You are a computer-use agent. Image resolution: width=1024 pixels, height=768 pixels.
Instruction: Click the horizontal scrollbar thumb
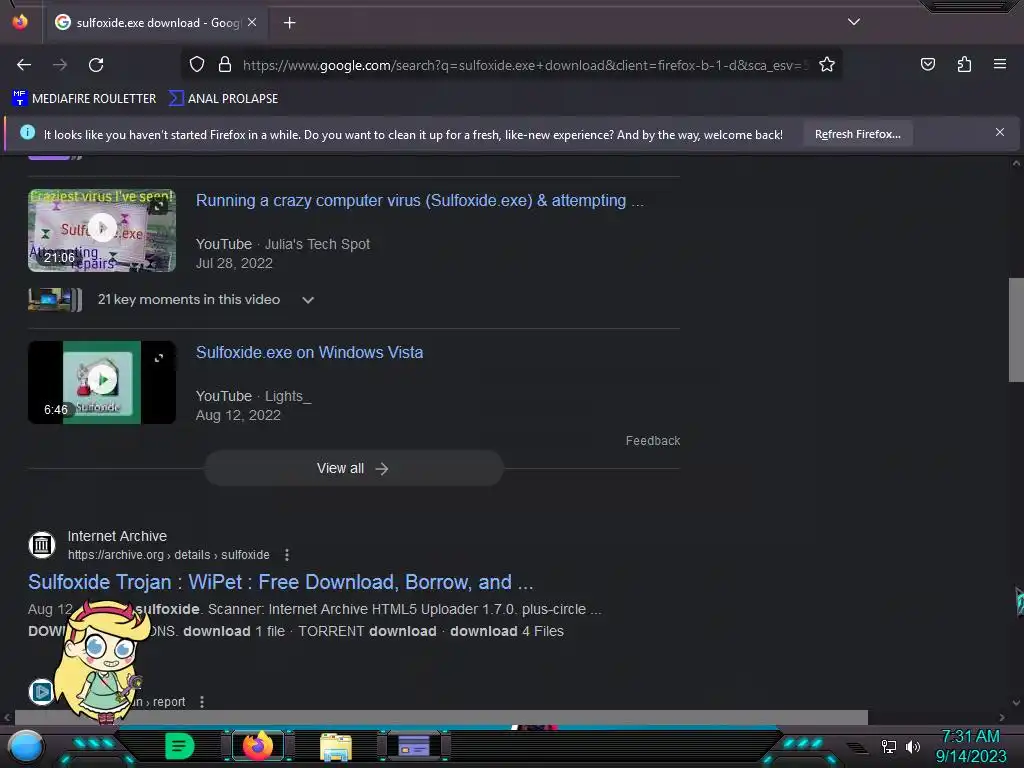[441, 717]
